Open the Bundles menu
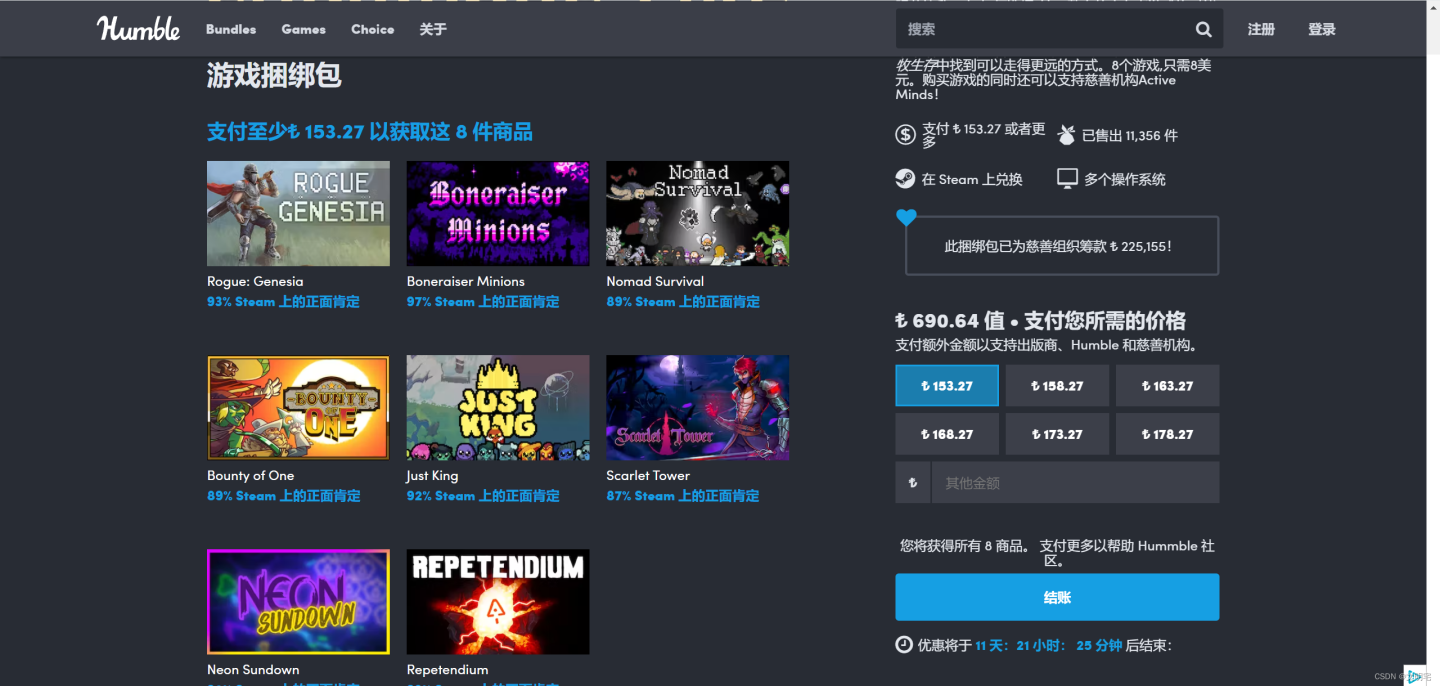 (231, 29)
